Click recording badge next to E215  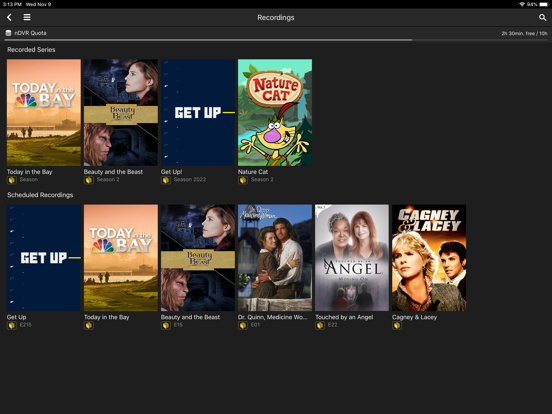(12, 325)
